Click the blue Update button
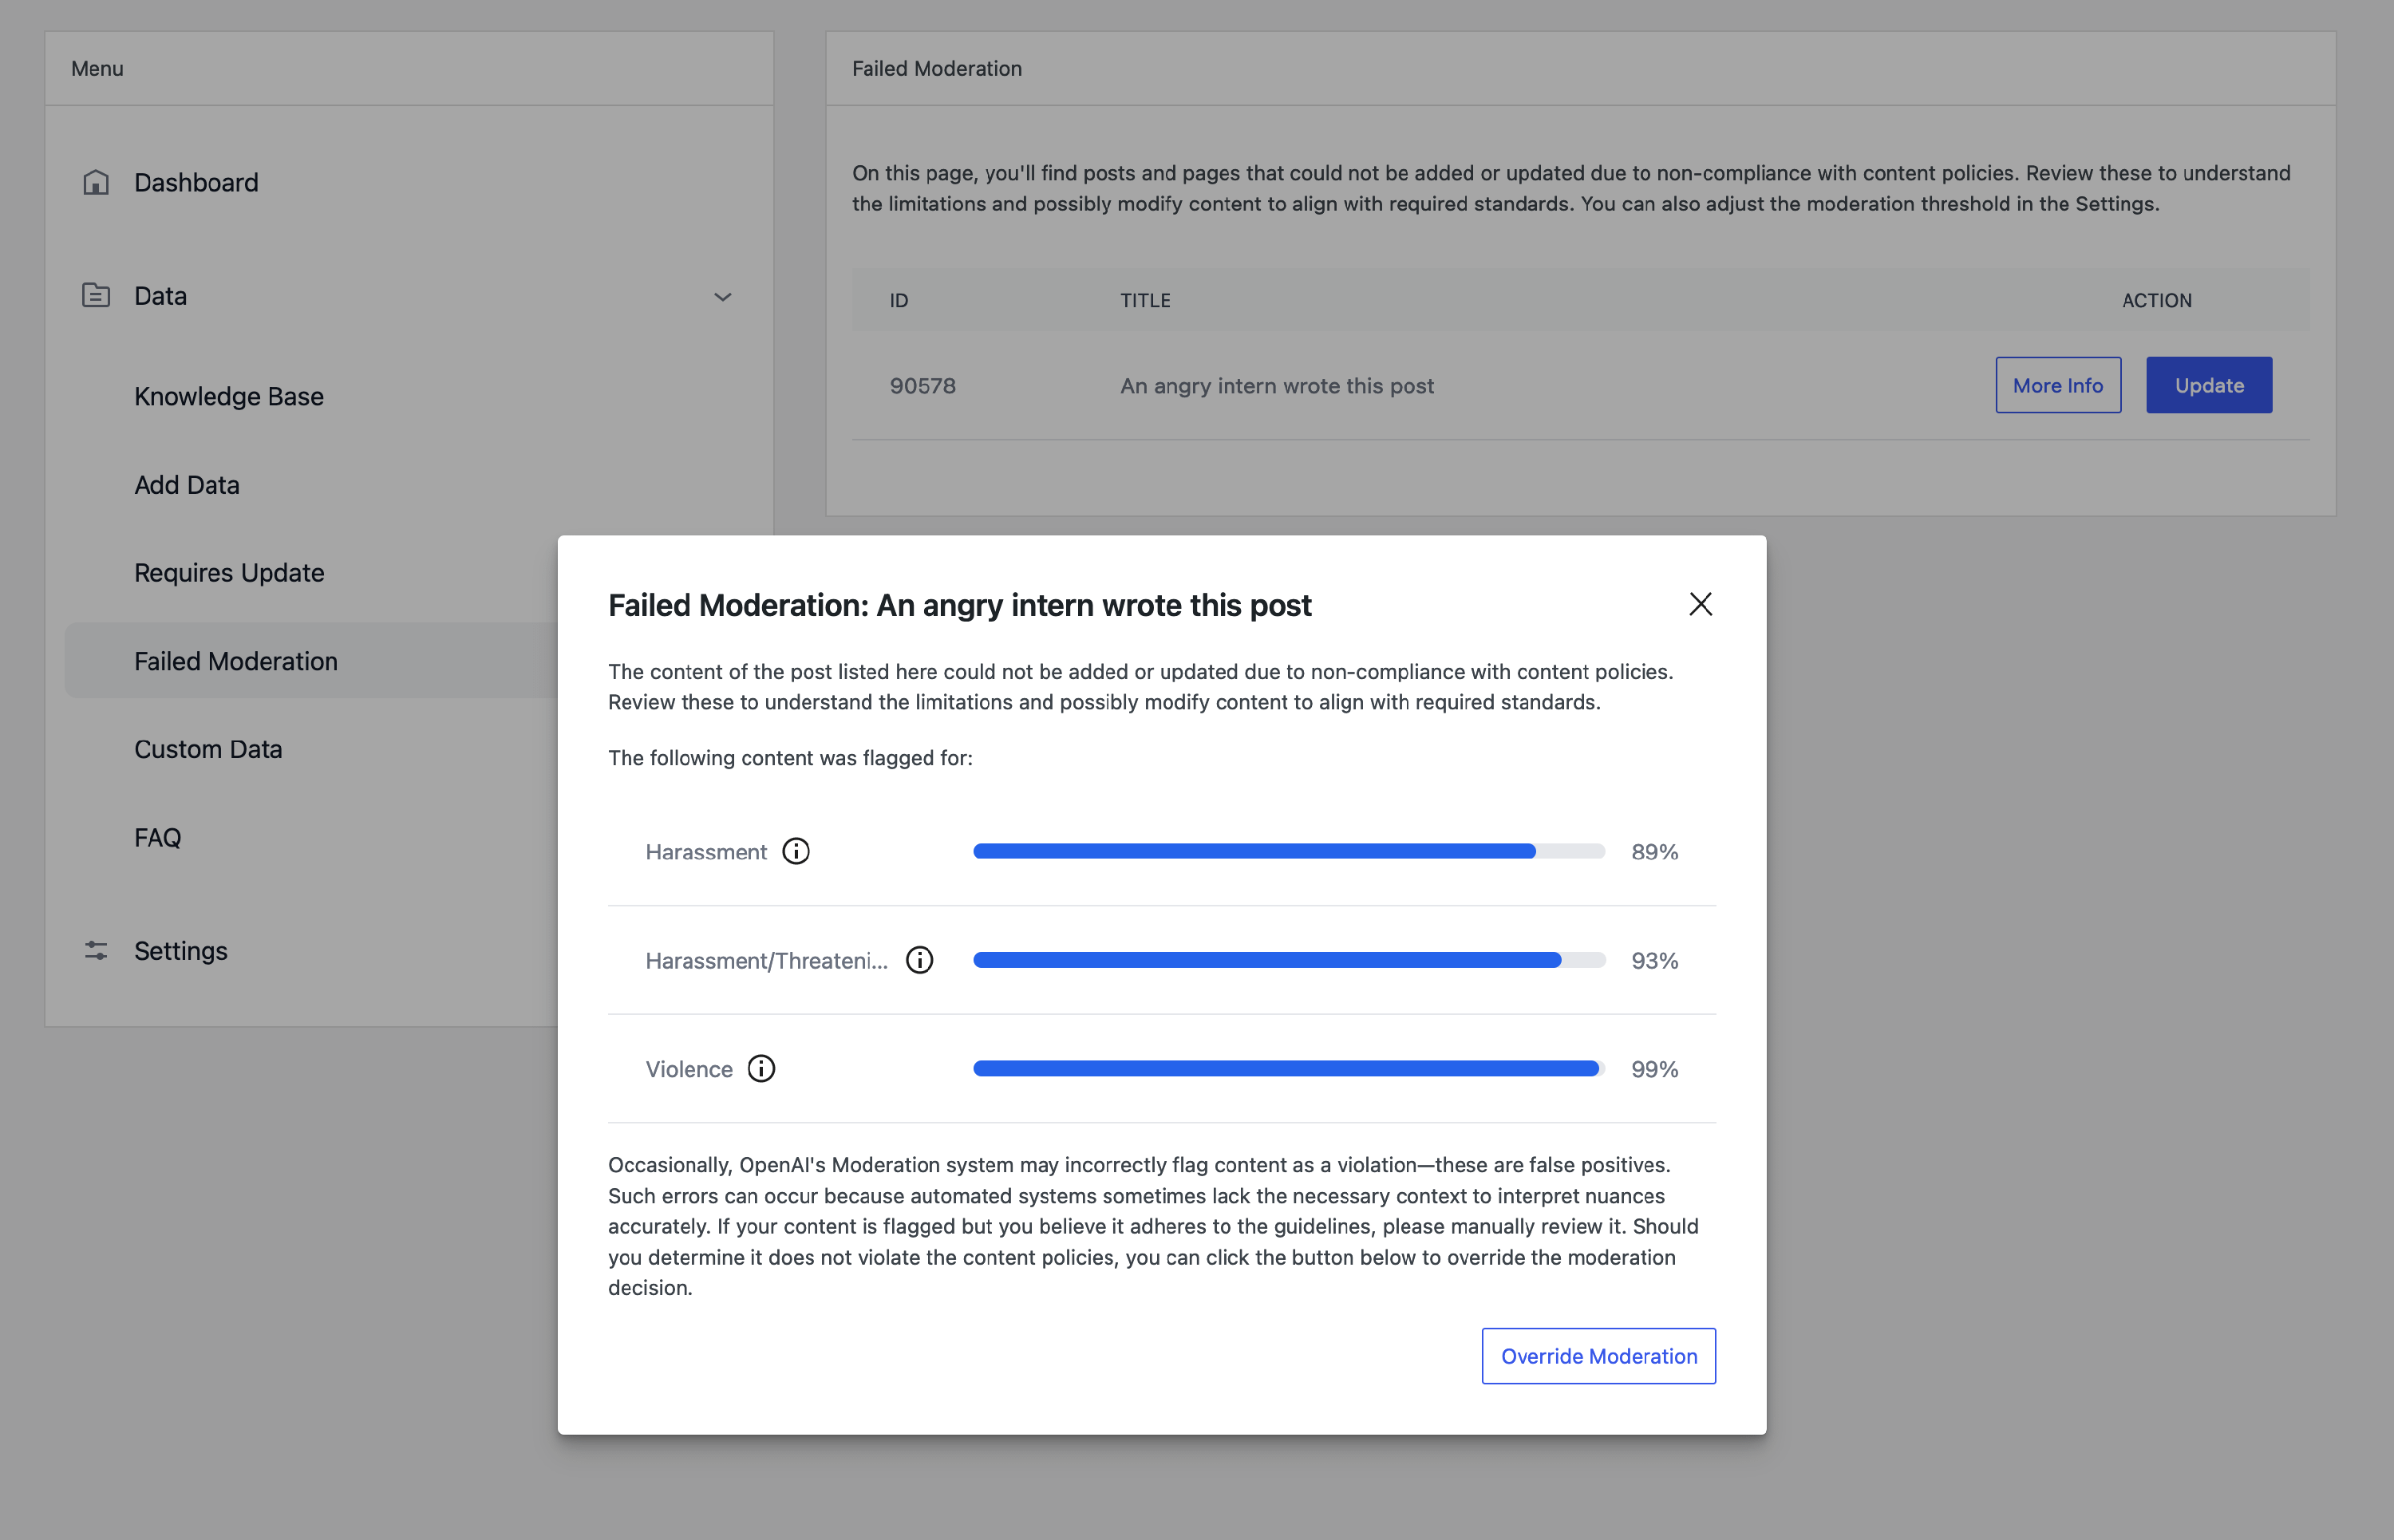 coord(2208,385)
